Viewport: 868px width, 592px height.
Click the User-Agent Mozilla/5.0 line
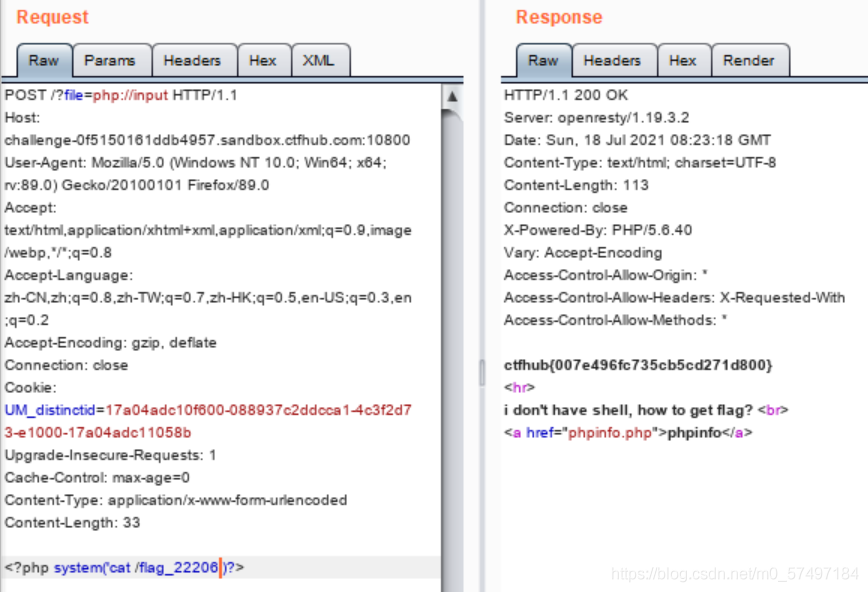tap(195, 163)
